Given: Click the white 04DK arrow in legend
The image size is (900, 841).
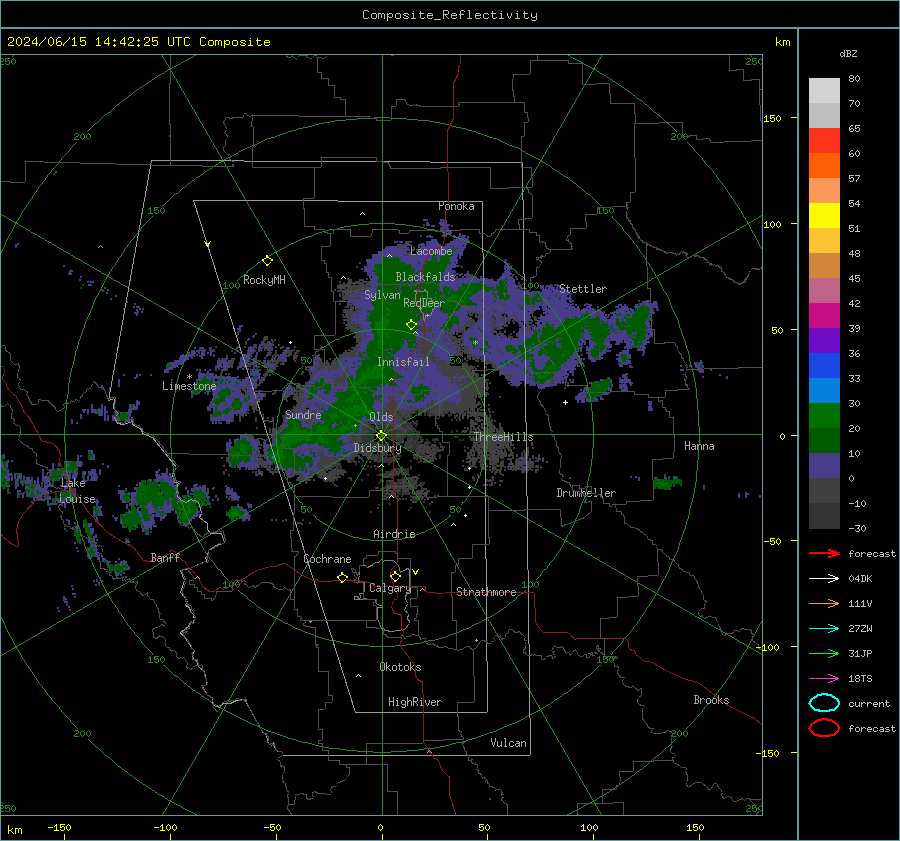Looking at the screenshot, I should coord(824,579).
